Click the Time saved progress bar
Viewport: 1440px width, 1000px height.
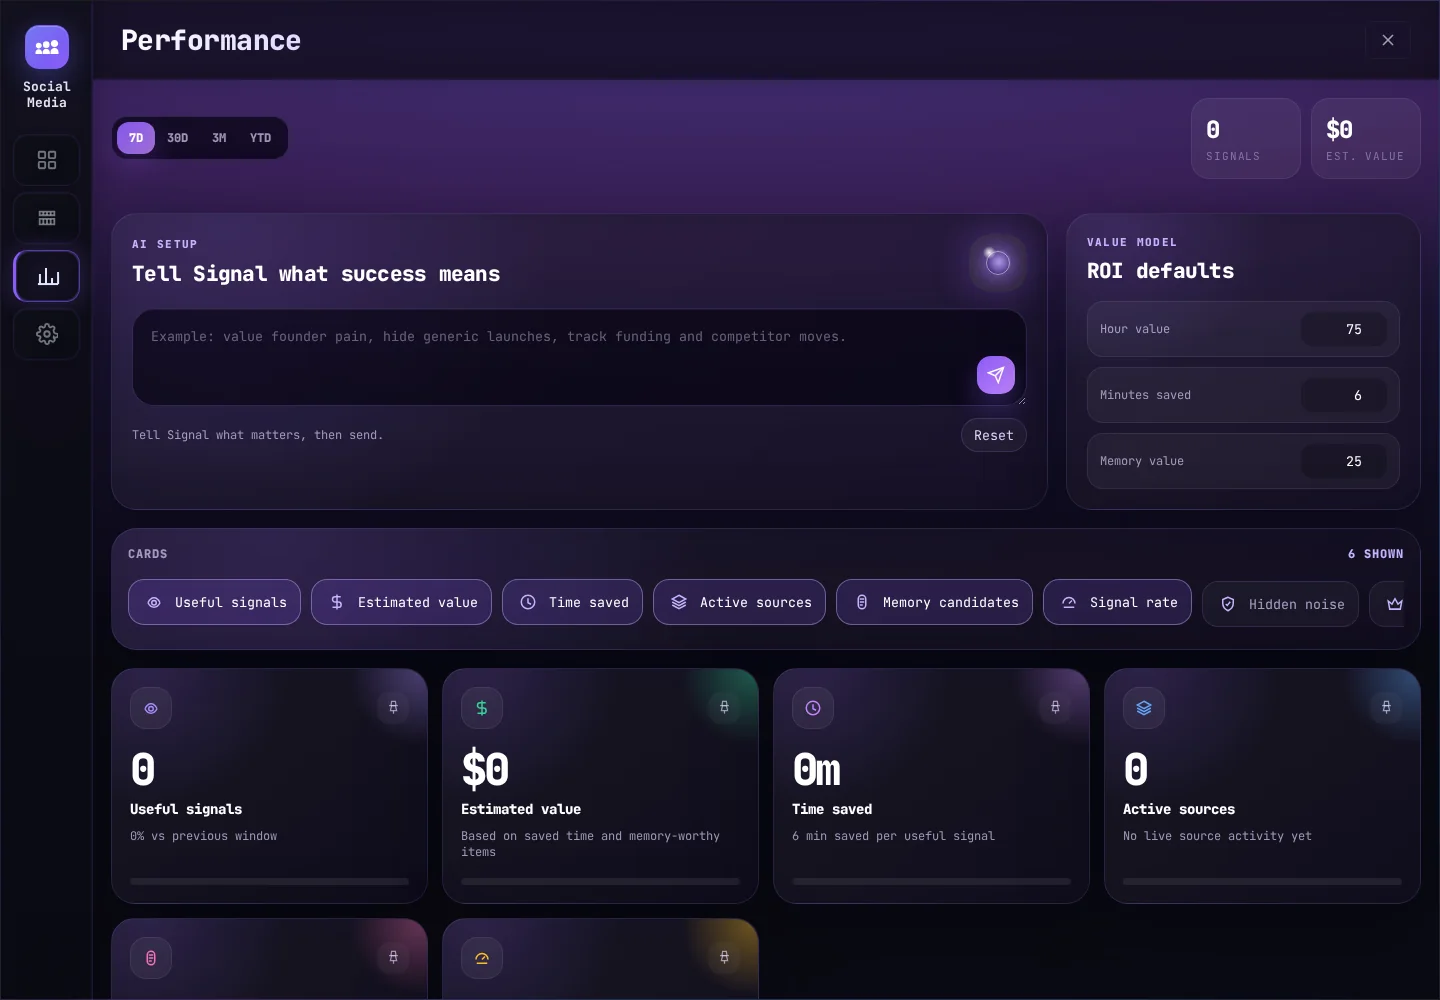[x=931, y=881]
